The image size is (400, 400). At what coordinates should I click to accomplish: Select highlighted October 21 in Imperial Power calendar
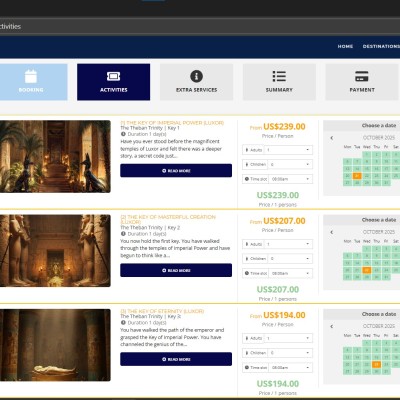point(357,176)
